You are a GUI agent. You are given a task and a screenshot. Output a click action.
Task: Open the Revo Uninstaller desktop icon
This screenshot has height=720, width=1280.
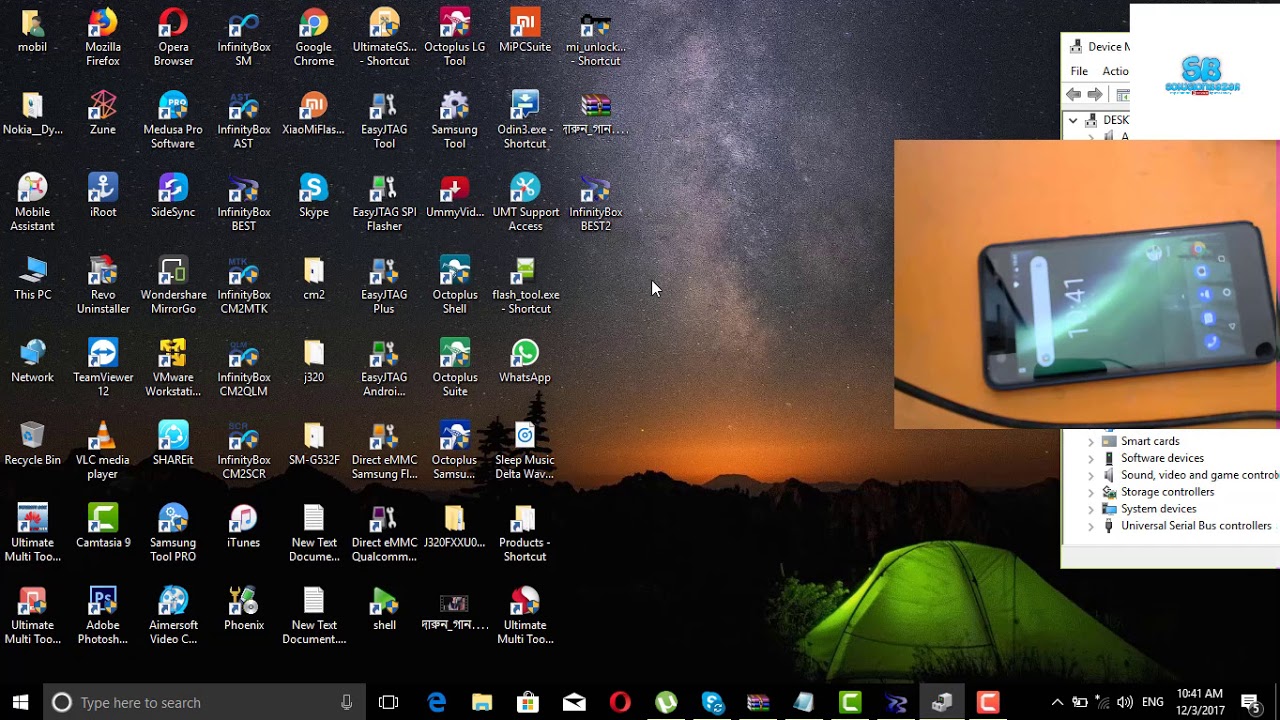(103, 286)
